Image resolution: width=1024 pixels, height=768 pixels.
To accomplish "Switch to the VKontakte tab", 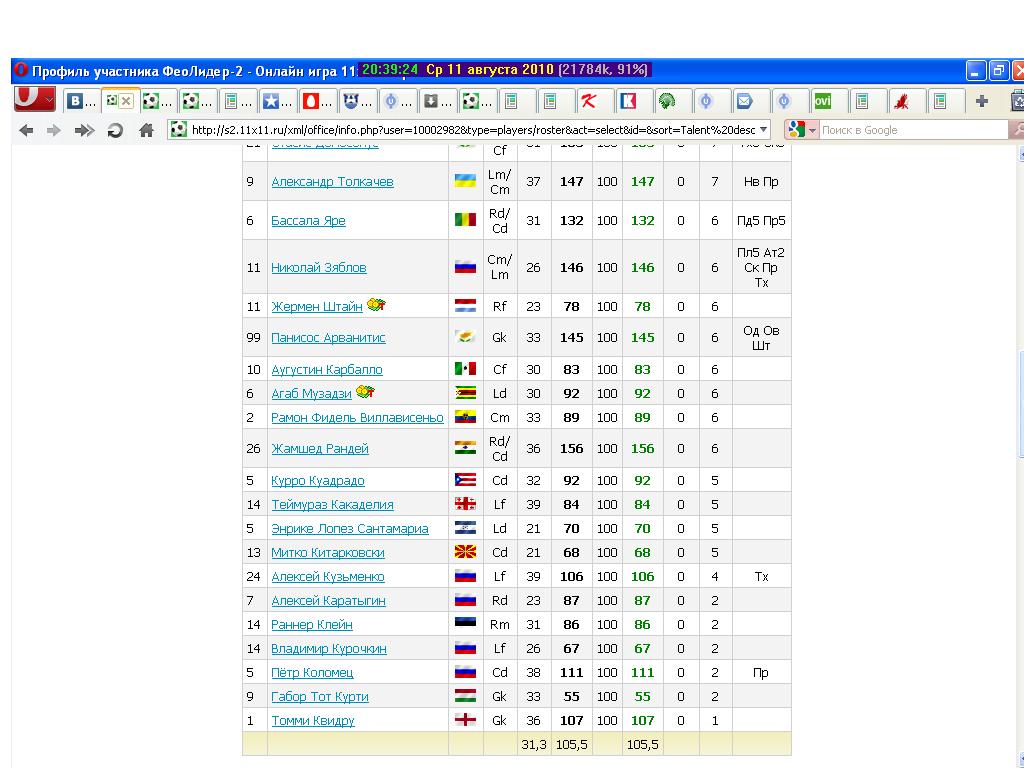I will coord(79,101).
